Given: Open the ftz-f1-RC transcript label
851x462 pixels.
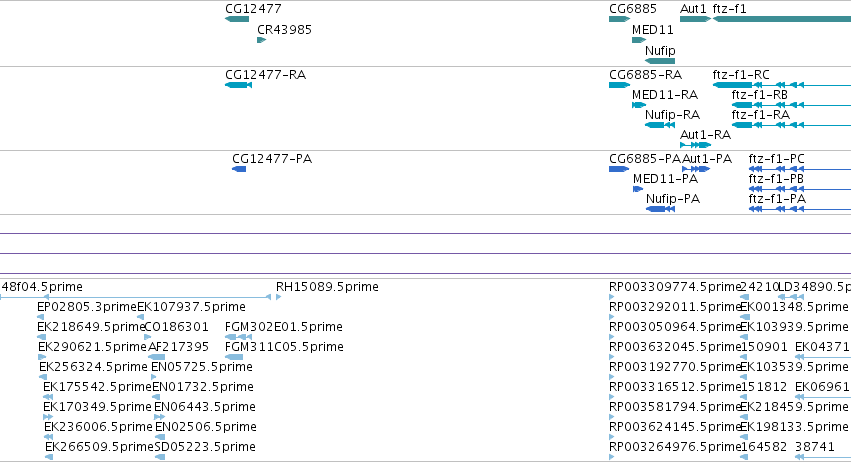Looking at the screenshot, I should (x=741, y=75).
